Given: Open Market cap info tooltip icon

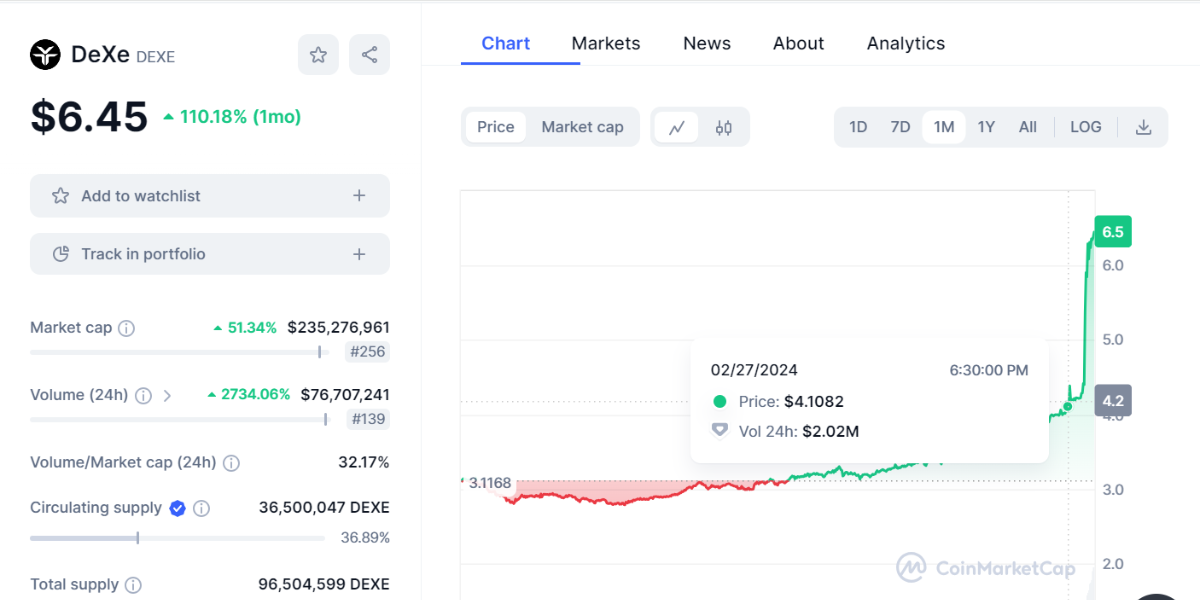Looking at the screenshot, I should click(126, 328).
